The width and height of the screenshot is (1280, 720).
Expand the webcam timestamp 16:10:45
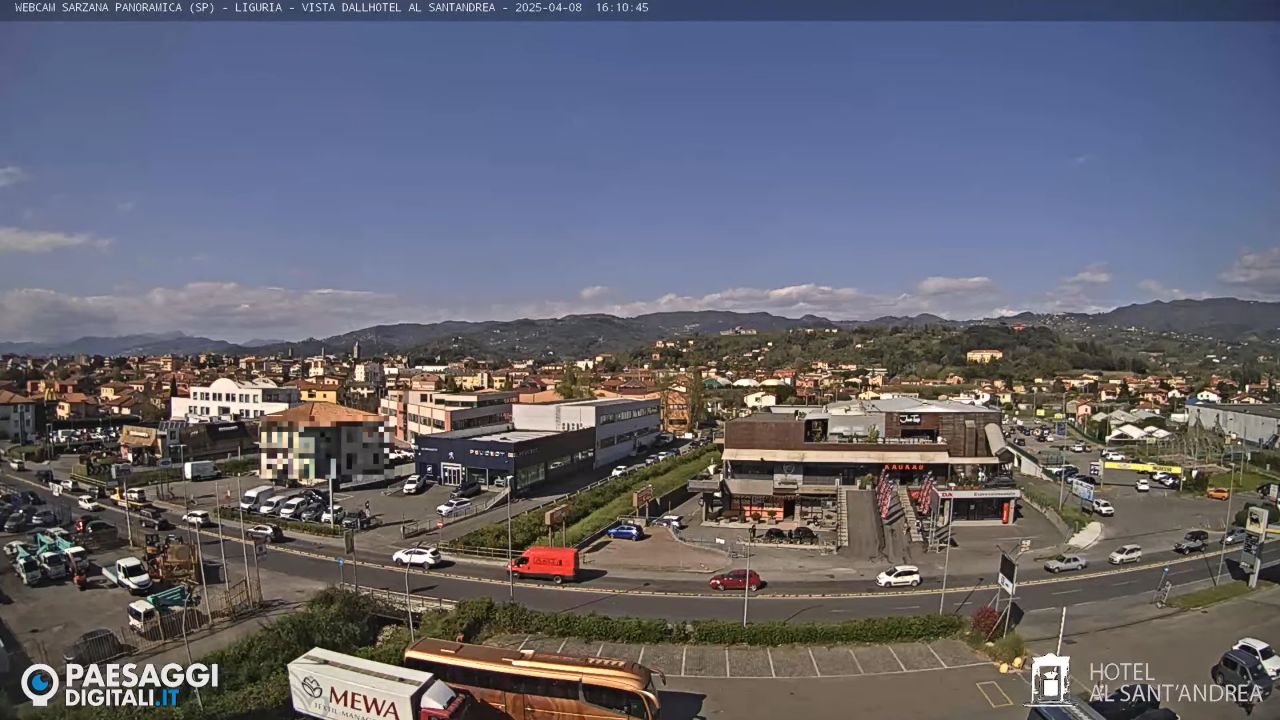click(x=620, y=8)
